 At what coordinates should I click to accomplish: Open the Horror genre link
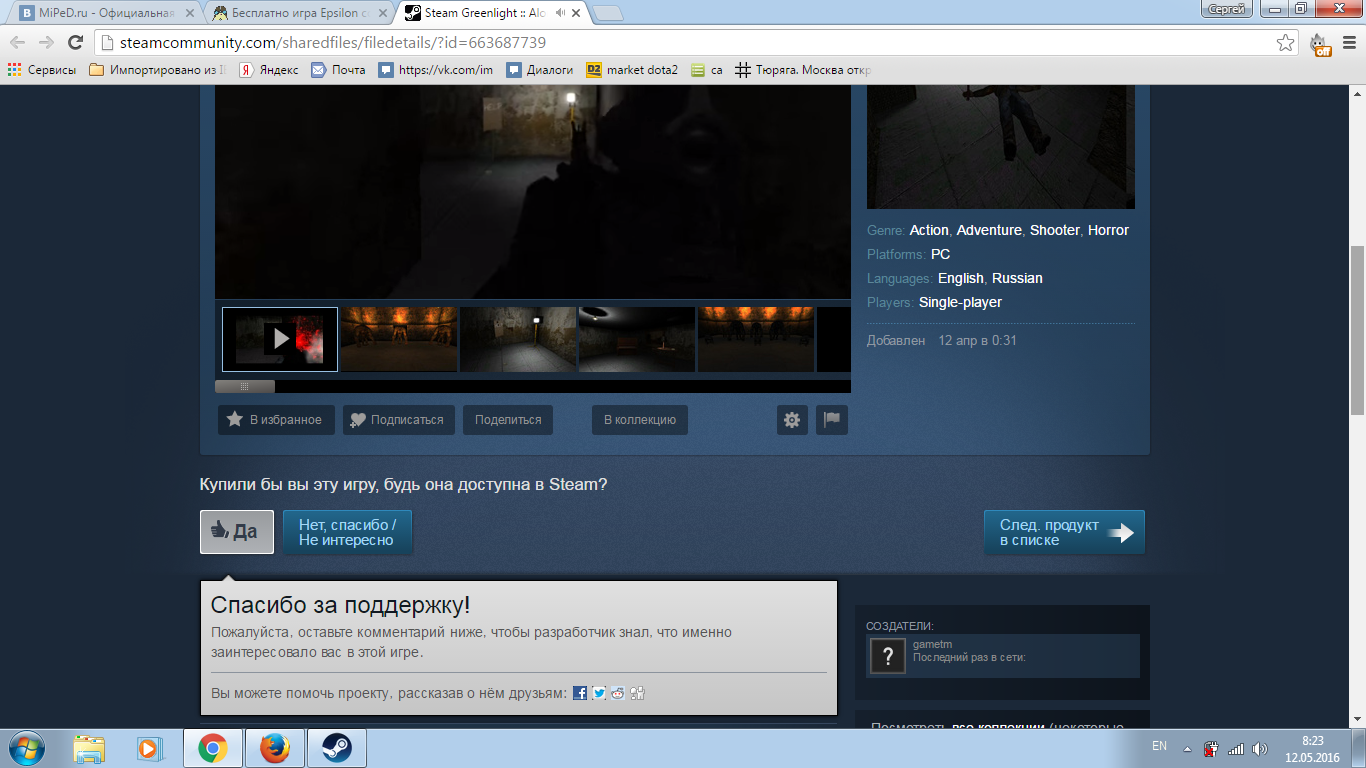click(1108, 230)
